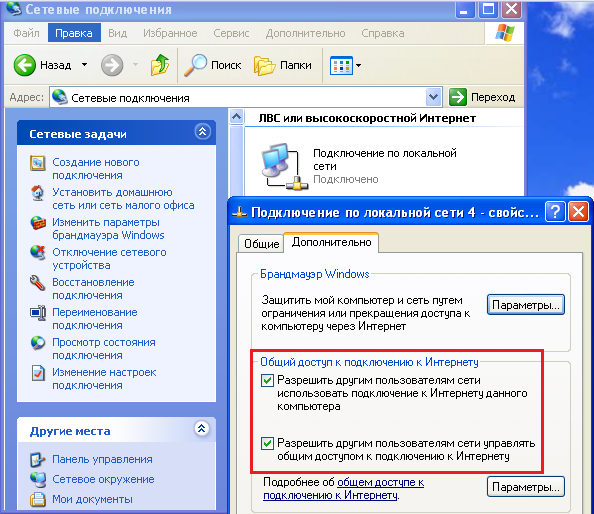Image resolution: width=594 pixels, height=514 pixels.
Task: Click the Создание нового подключения icon
Action: [38, 163]
